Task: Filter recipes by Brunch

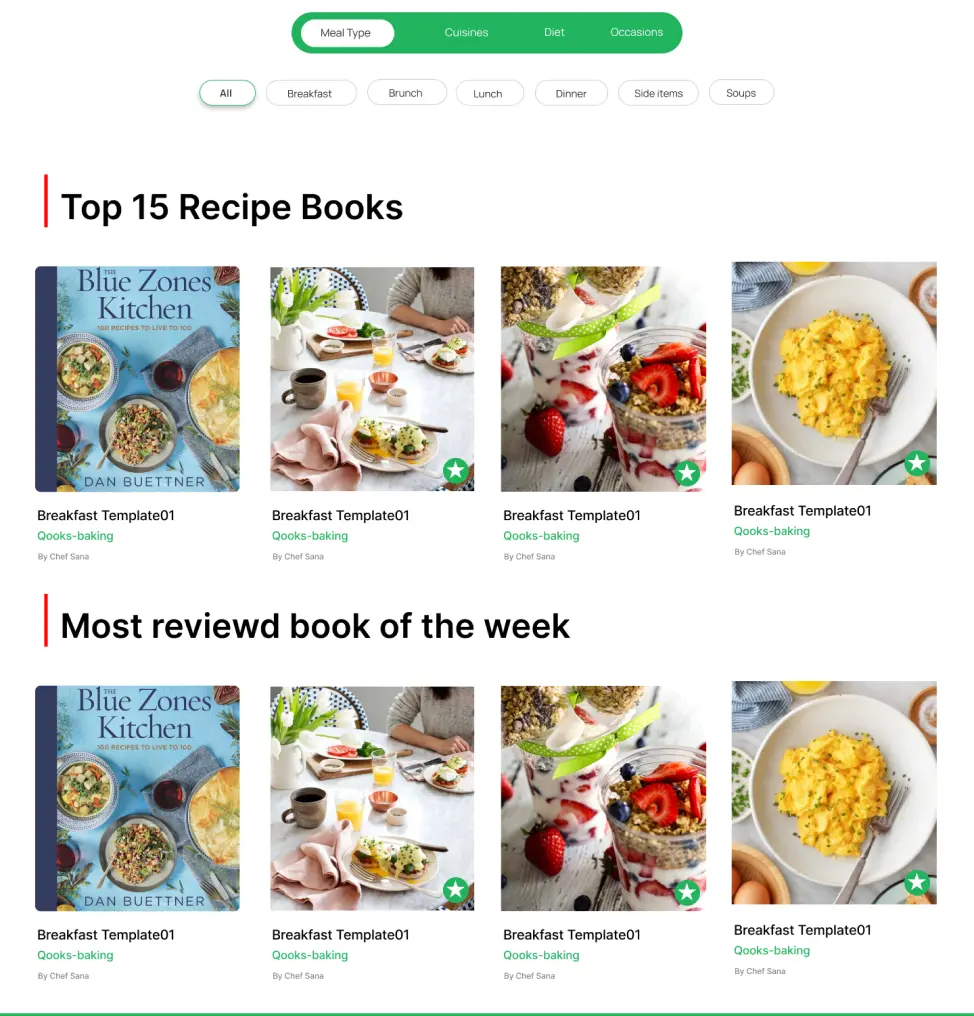Action: coord(406,93)
